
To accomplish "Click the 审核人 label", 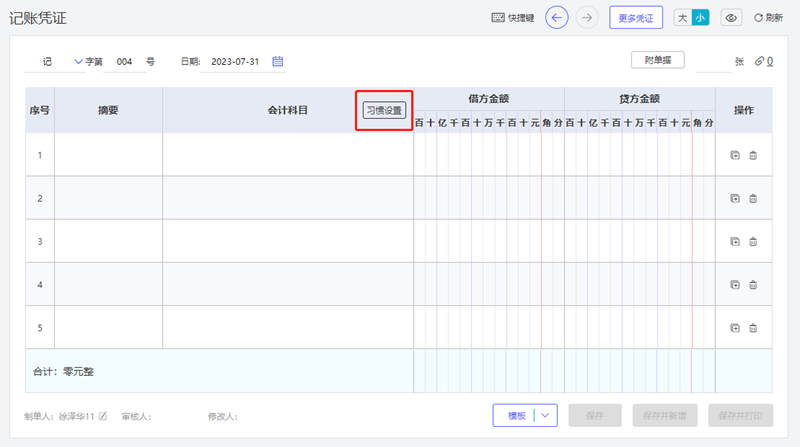I will (x=136, y=416).
